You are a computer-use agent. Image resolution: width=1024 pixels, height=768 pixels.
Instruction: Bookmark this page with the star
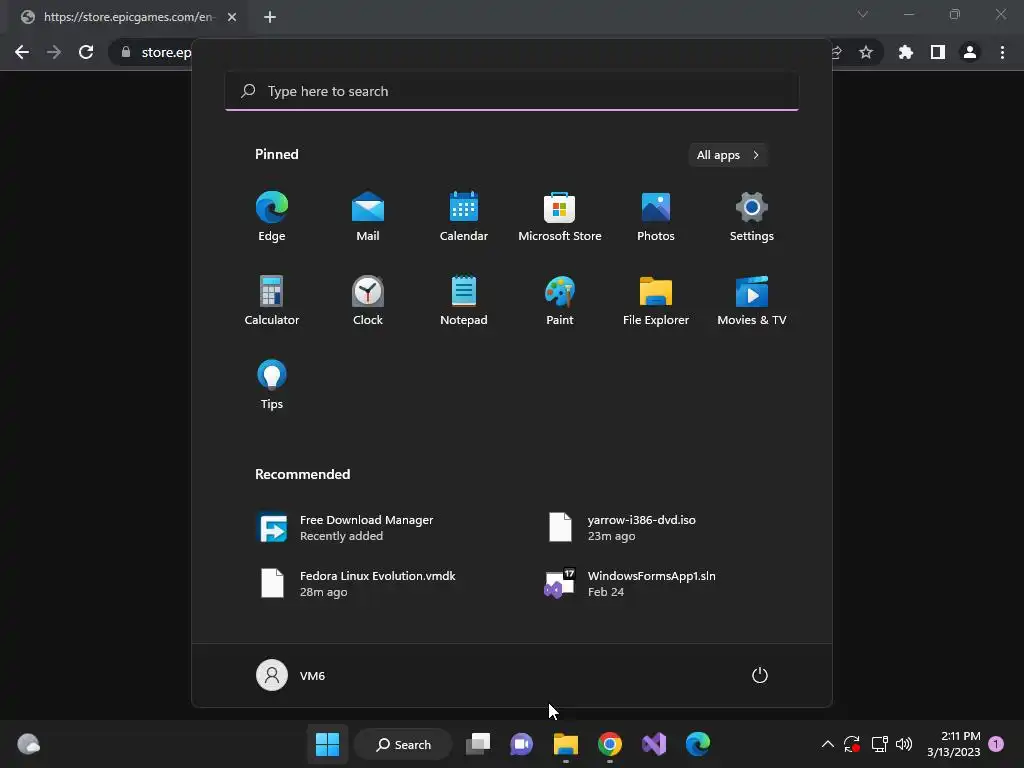(x=866, y=52)
